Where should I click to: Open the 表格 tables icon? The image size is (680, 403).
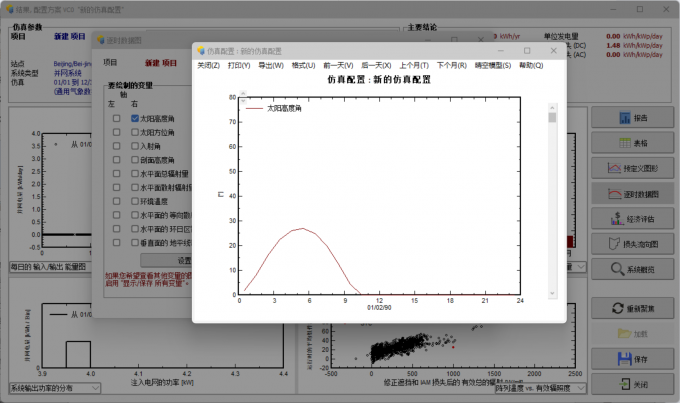pos(624,143)
